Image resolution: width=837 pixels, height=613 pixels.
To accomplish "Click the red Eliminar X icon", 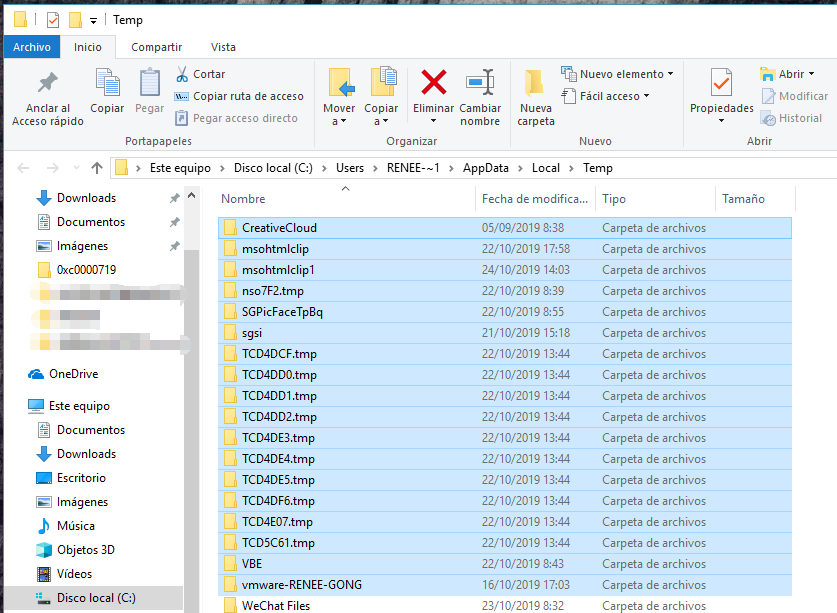I will (x=433, y=82).
